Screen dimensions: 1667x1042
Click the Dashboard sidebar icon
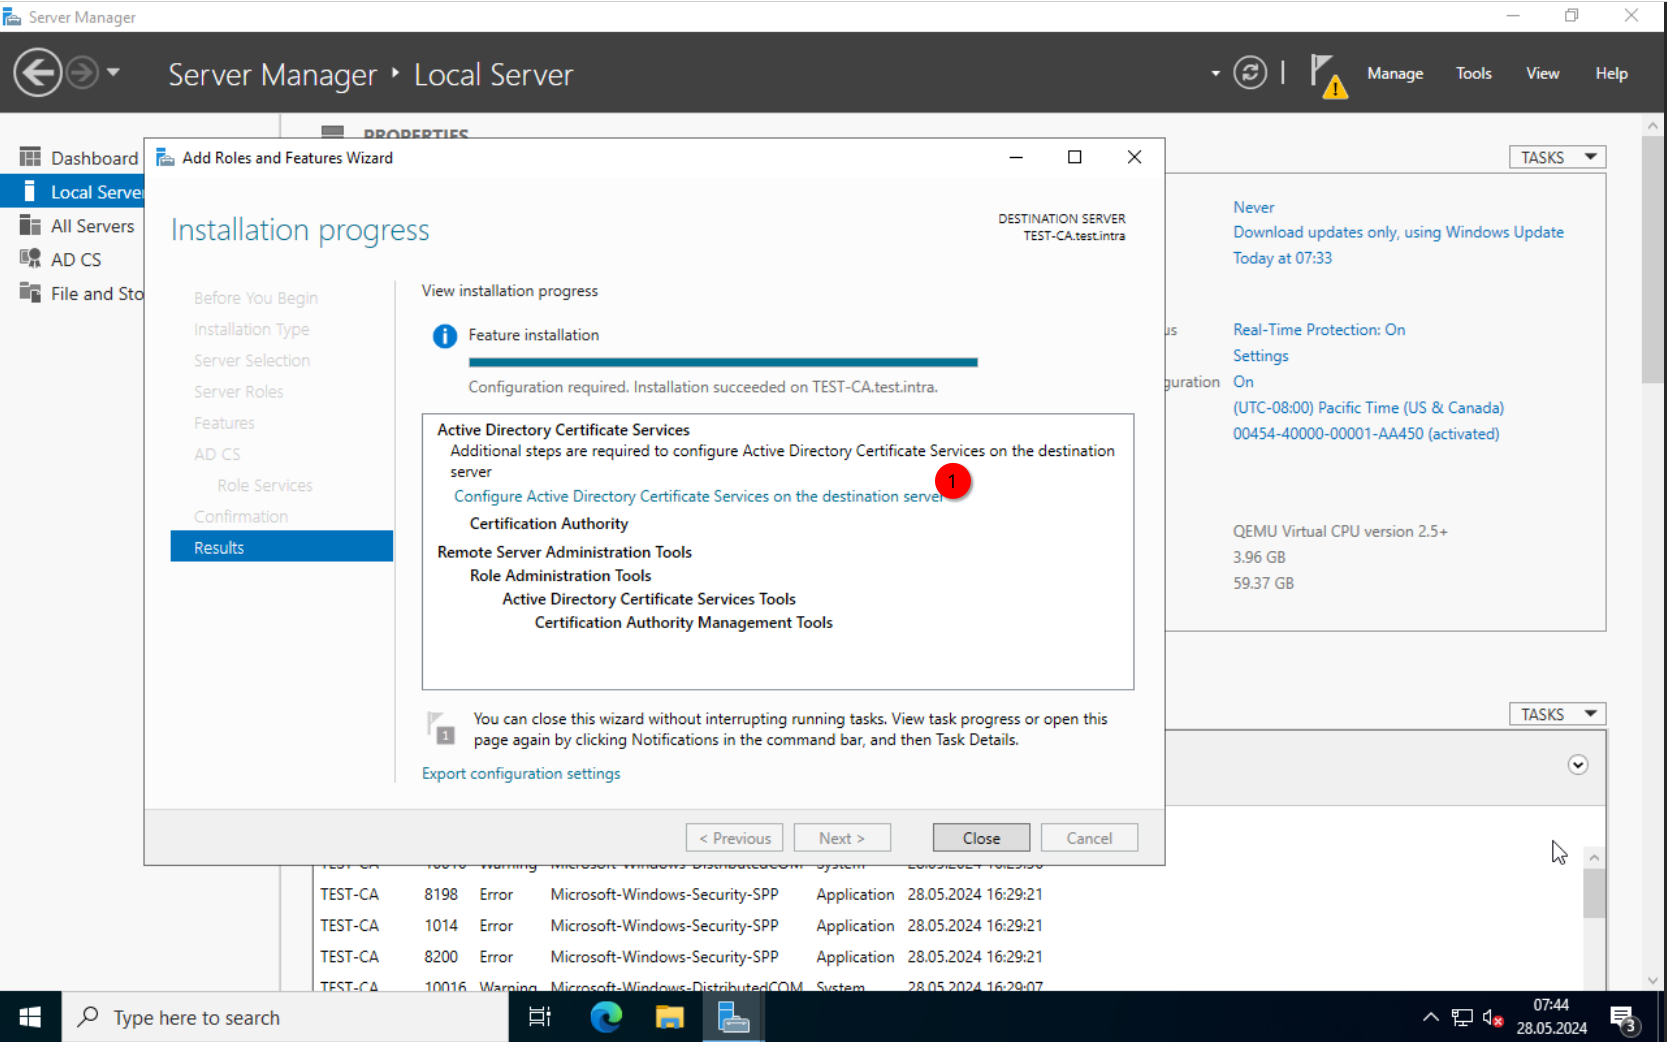pyautogui.click(x=30, y=157)
